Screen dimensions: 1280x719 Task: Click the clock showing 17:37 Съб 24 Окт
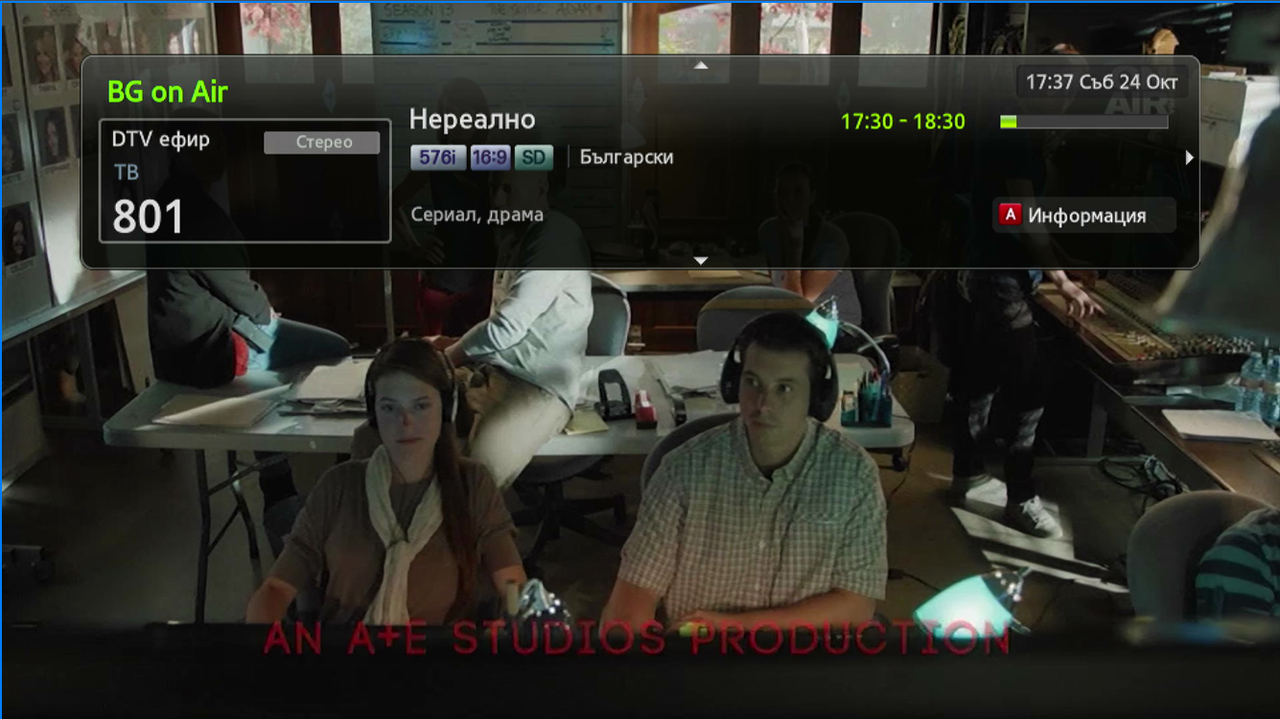pyautogui.click(x=1102, y=82)
